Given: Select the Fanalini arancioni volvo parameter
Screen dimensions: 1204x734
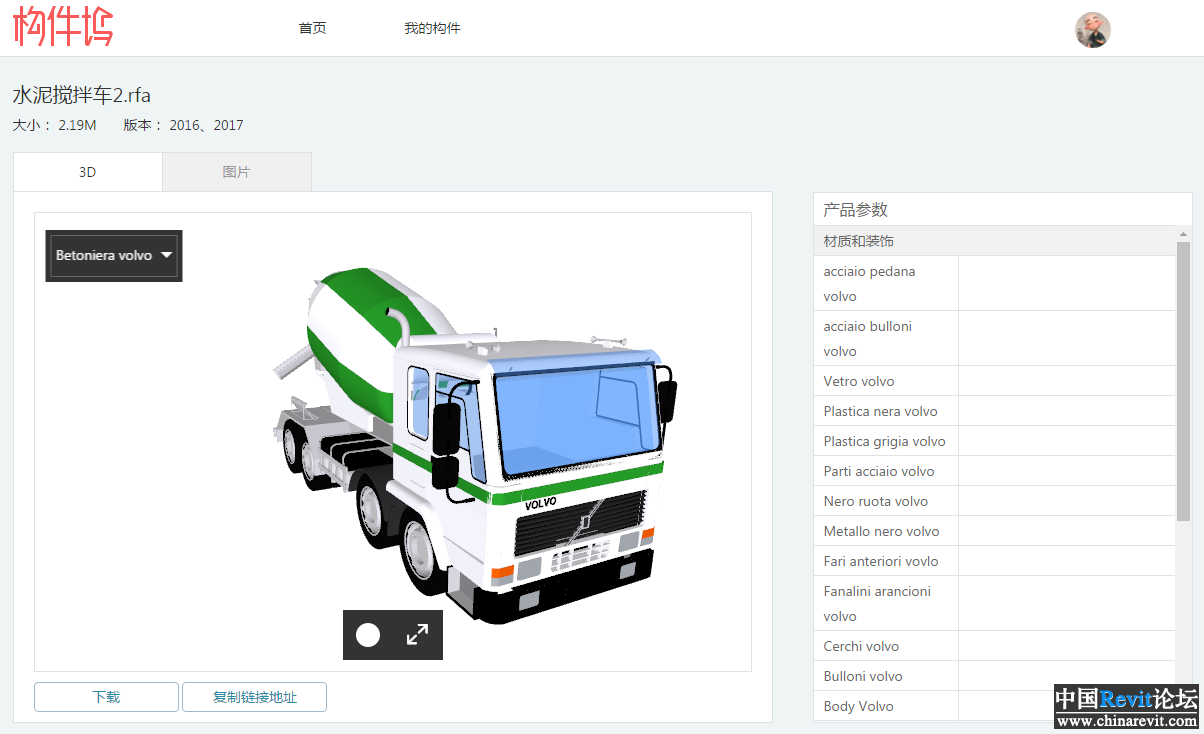Looking at the screenshot, I should (x=994, y=603).
